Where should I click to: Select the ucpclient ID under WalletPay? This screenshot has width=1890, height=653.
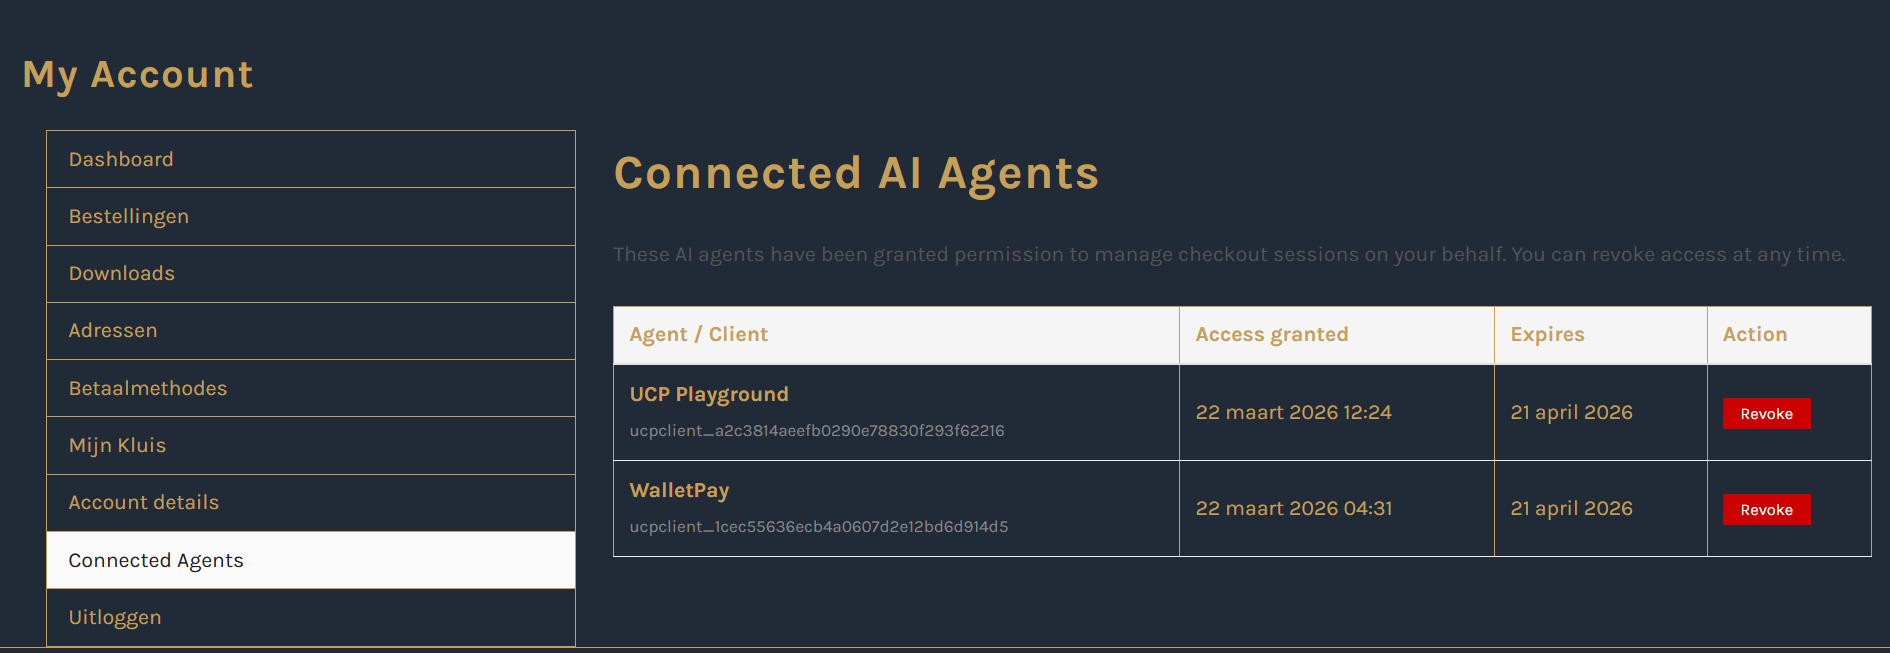[819, 527]
